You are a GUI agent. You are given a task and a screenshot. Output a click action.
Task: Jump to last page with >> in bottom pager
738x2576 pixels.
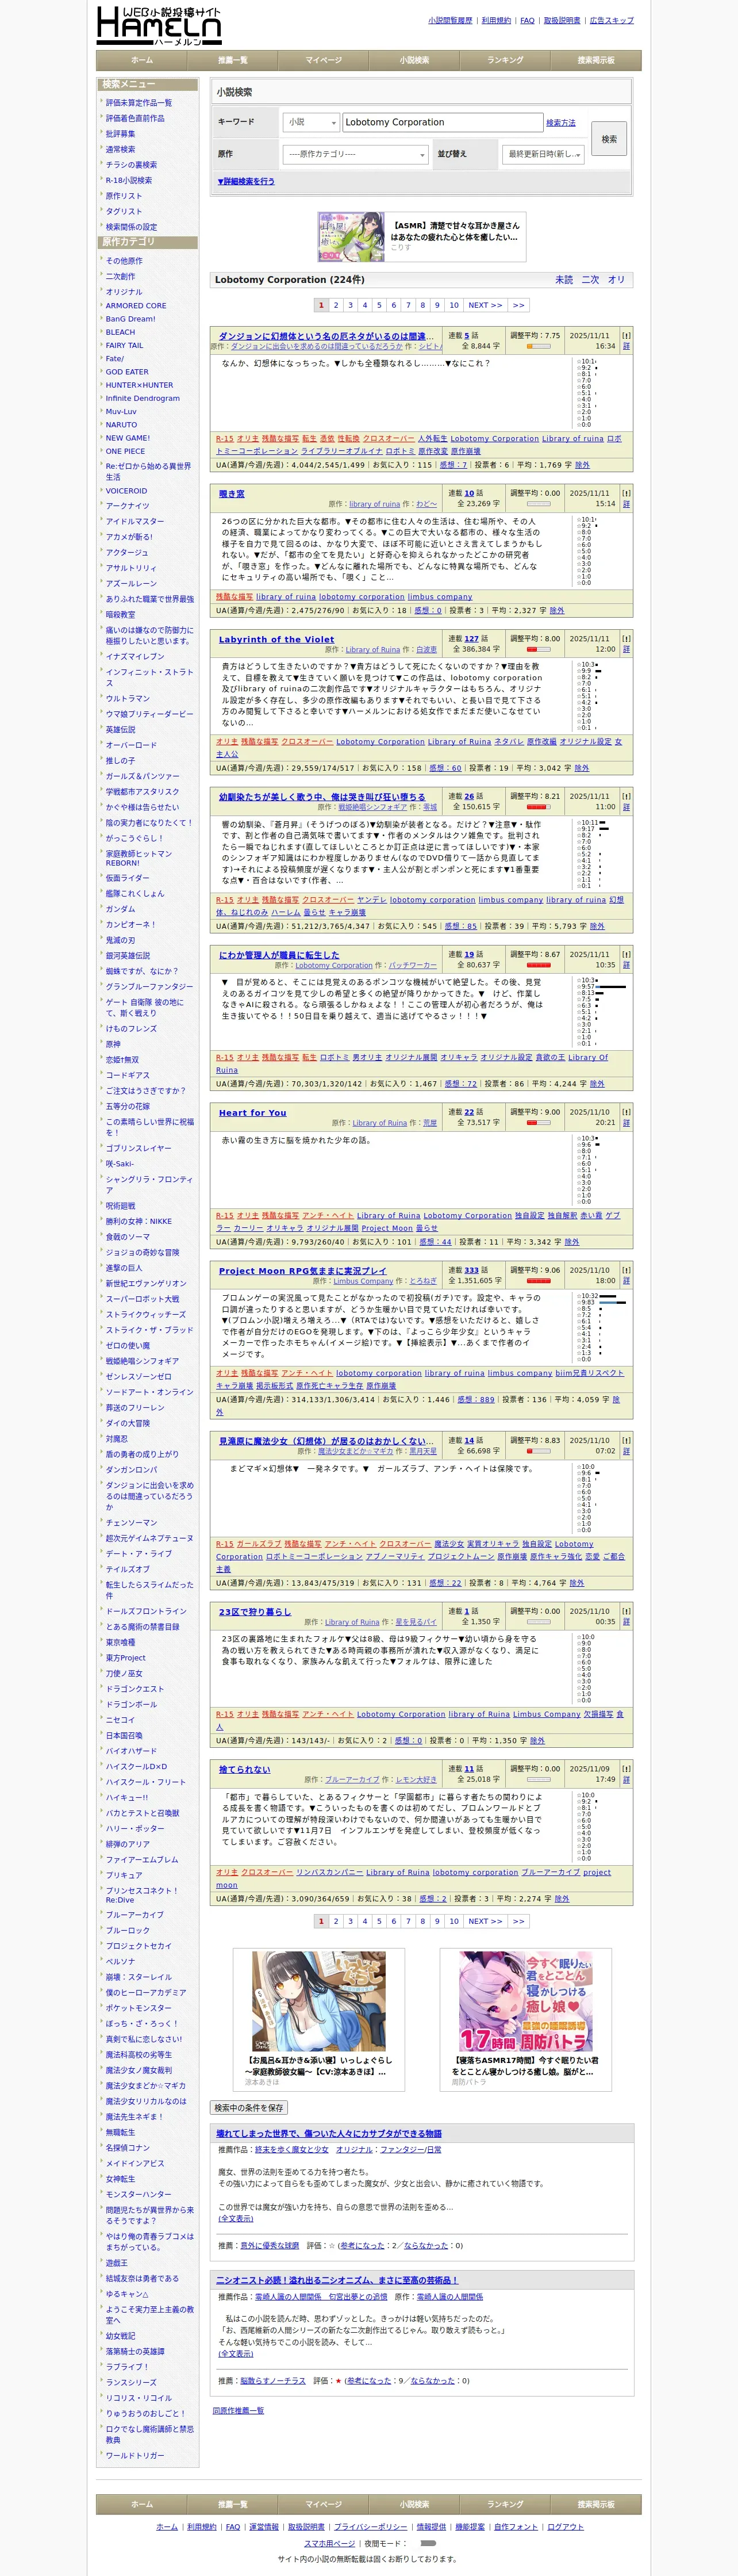(518, 1921)
